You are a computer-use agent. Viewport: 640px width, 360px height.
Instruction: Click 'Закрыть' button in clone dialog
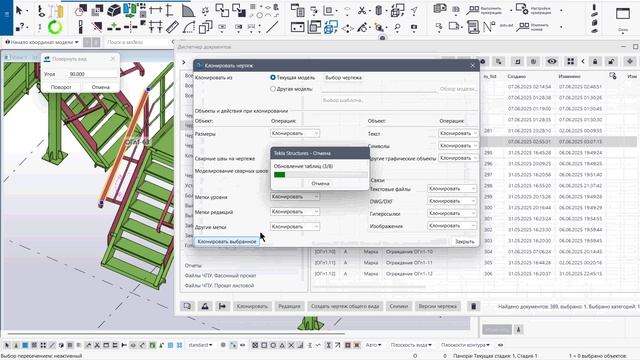[x=464, y=242]
